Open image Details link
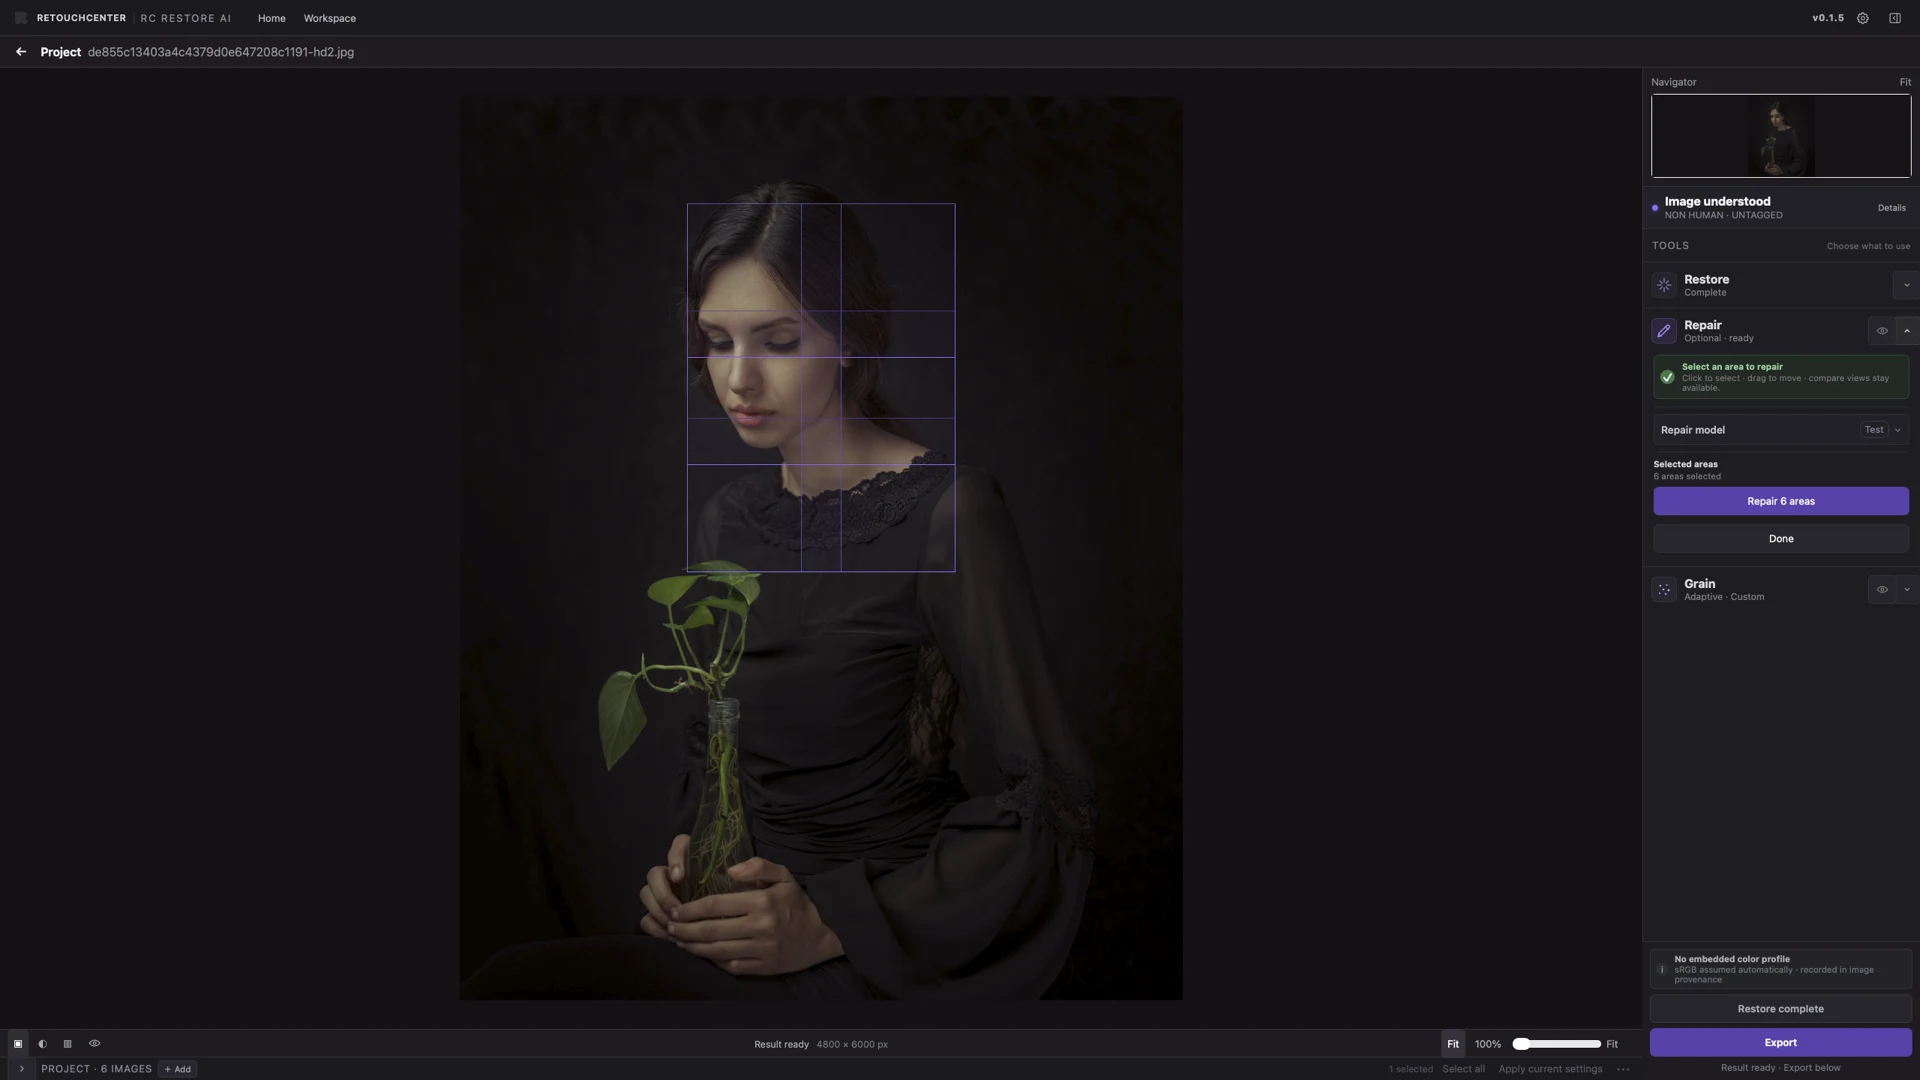The image size is (1920, 1080). [1892, 208]
